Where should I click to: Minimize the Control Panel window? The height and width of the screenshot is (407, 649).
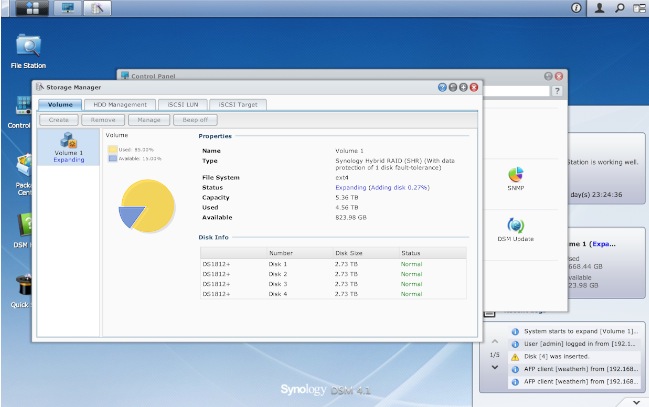click(x=548, y=76)
